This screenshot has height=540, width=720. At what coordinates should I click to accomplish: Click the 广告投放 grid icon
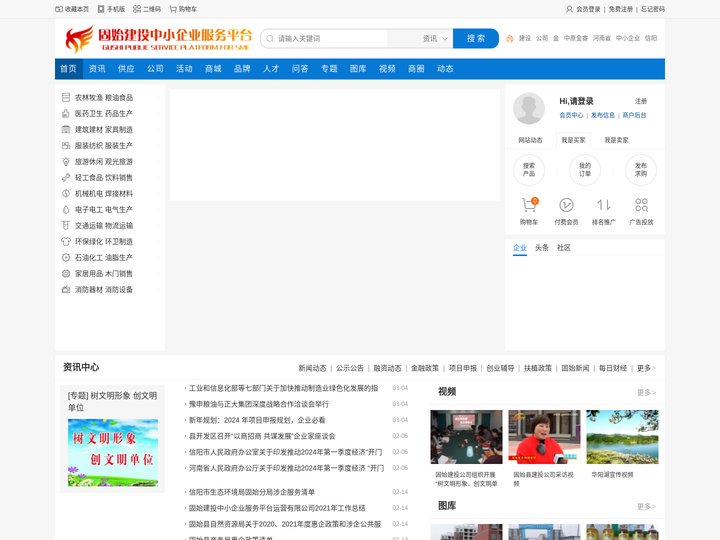(x=641, y=205)
